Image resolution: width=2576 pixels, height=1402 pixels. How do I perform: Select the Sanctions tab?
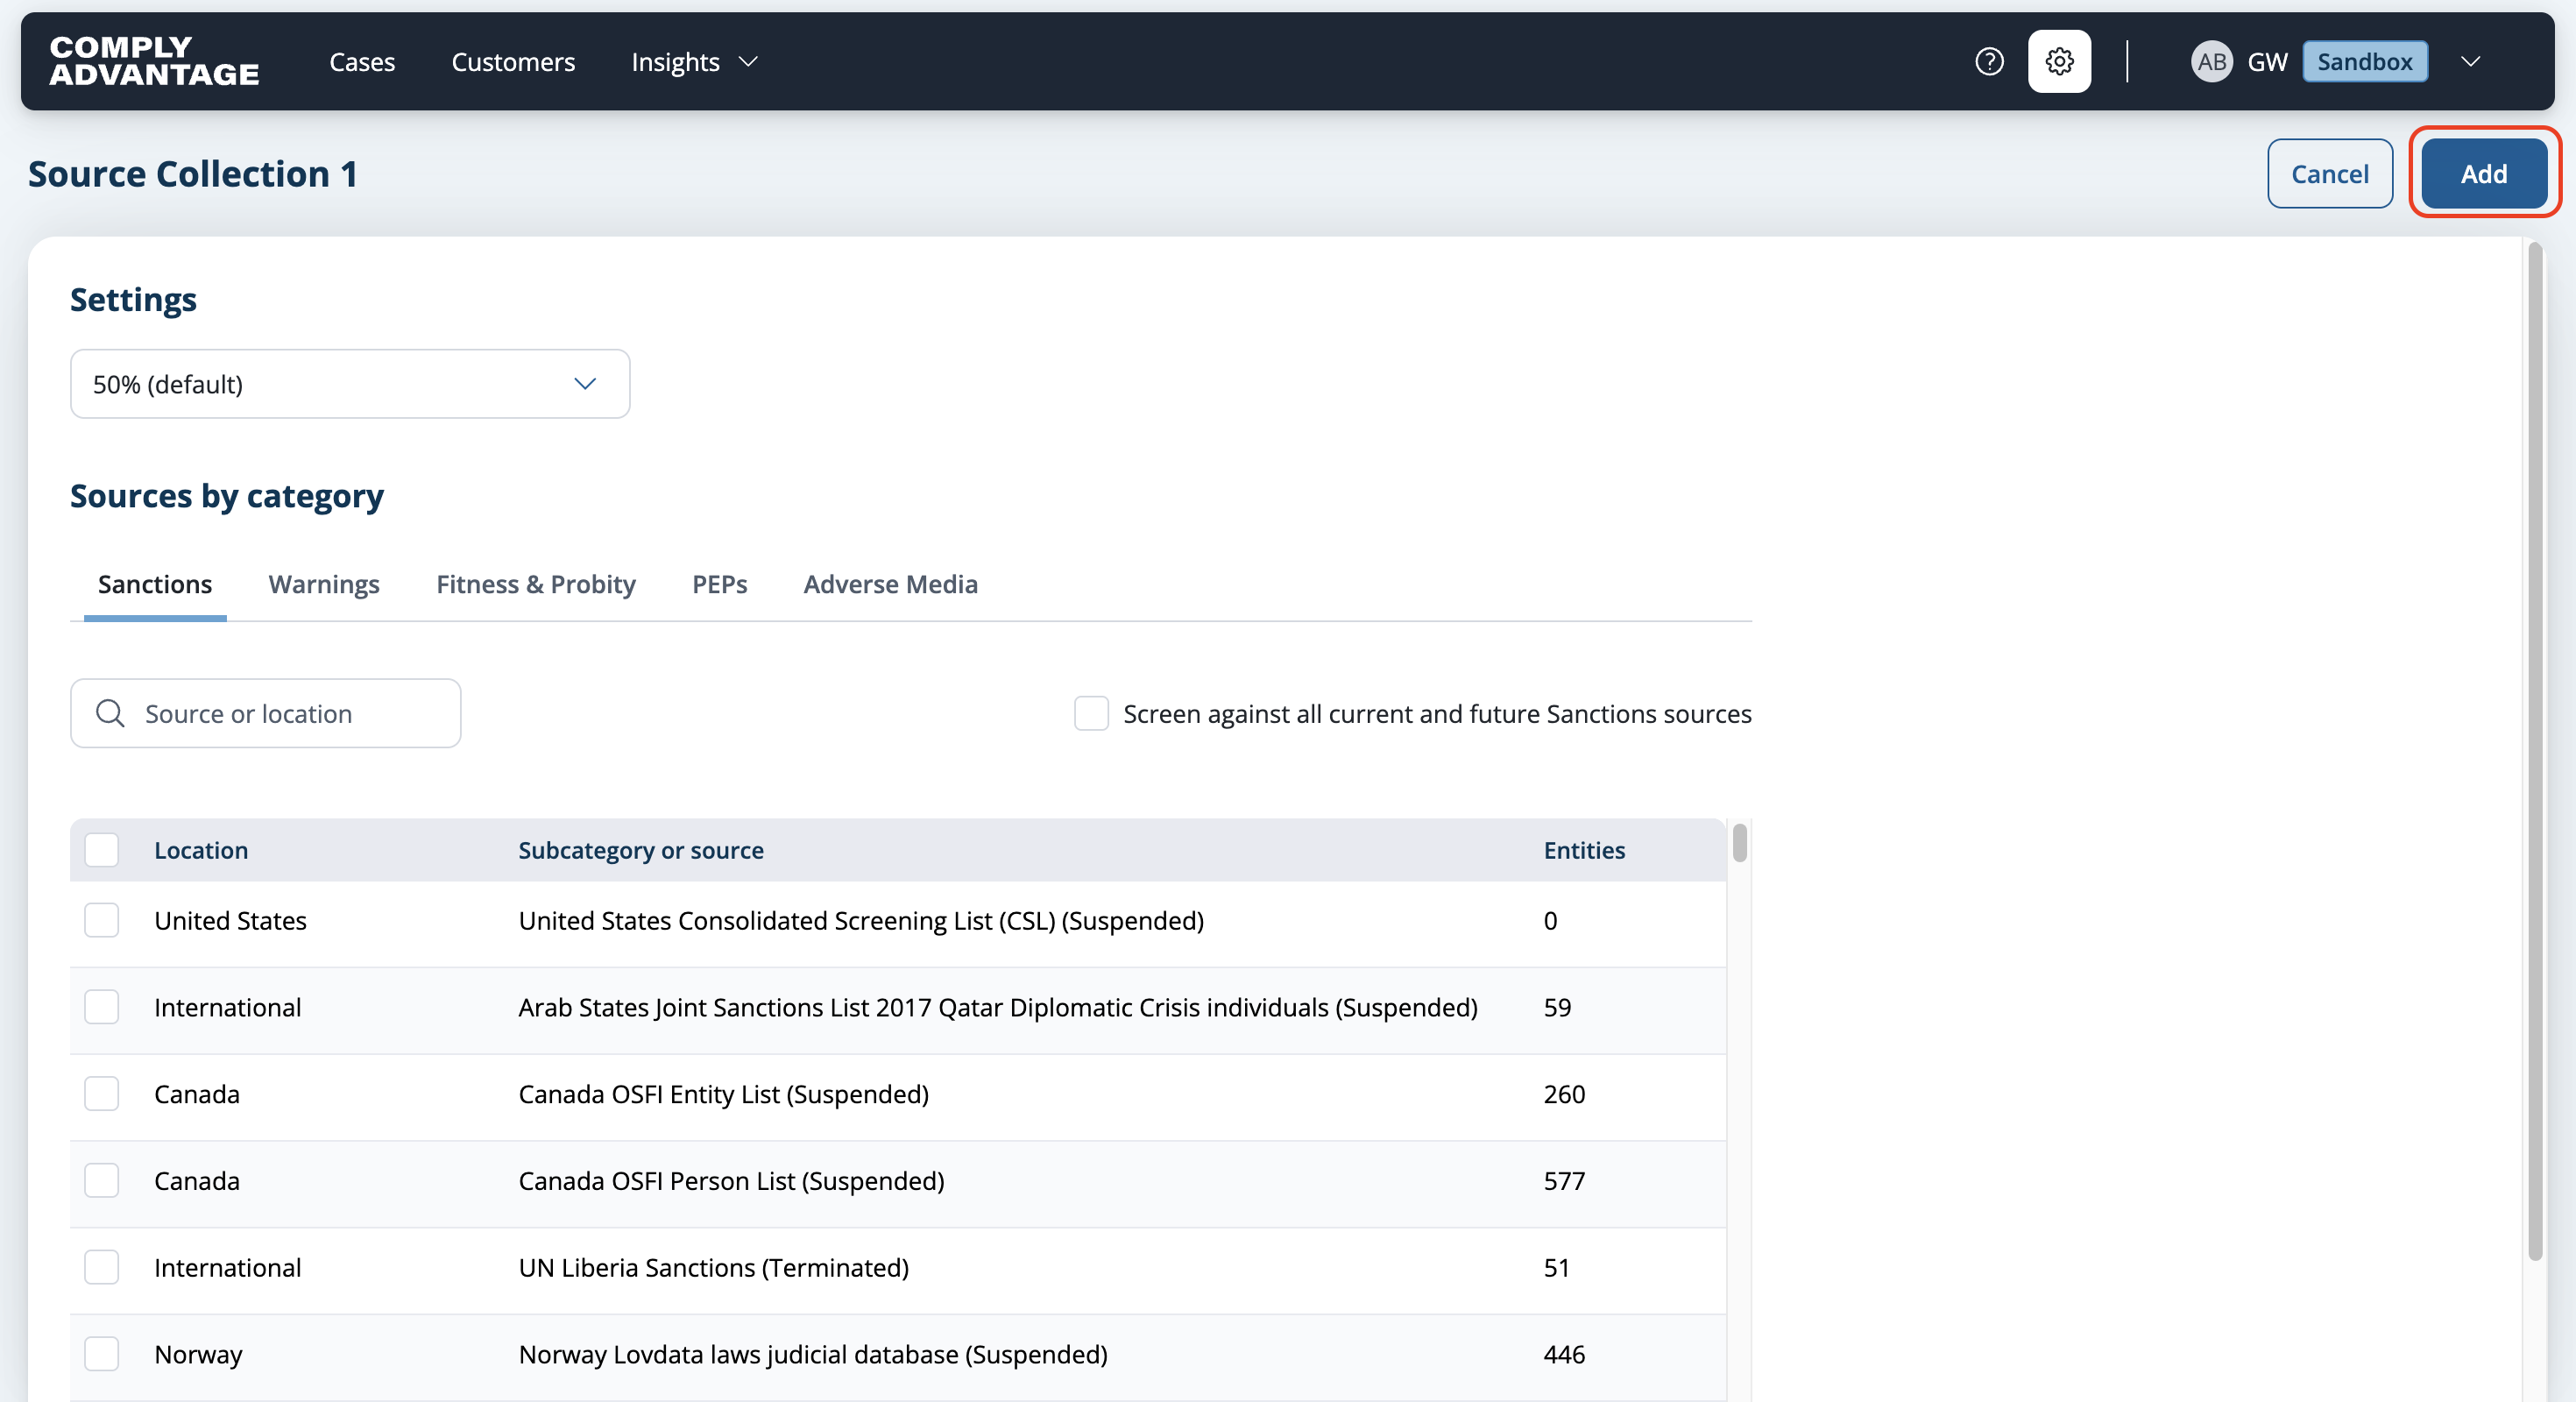tap(155, 584)
